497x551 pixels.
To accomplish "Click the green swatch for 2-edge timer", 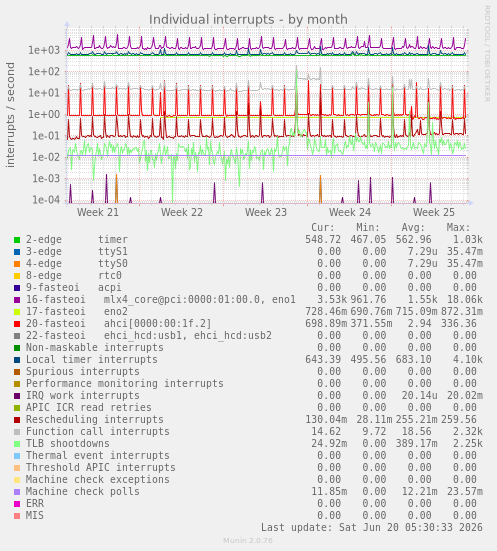I will pyautogui.click(x=17, y=240).
